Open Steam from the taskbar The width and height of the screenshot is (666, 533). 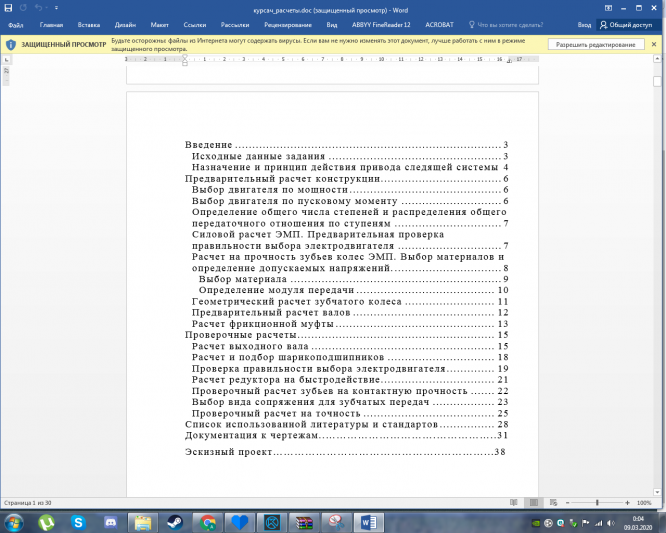click(x=175, y=522)
